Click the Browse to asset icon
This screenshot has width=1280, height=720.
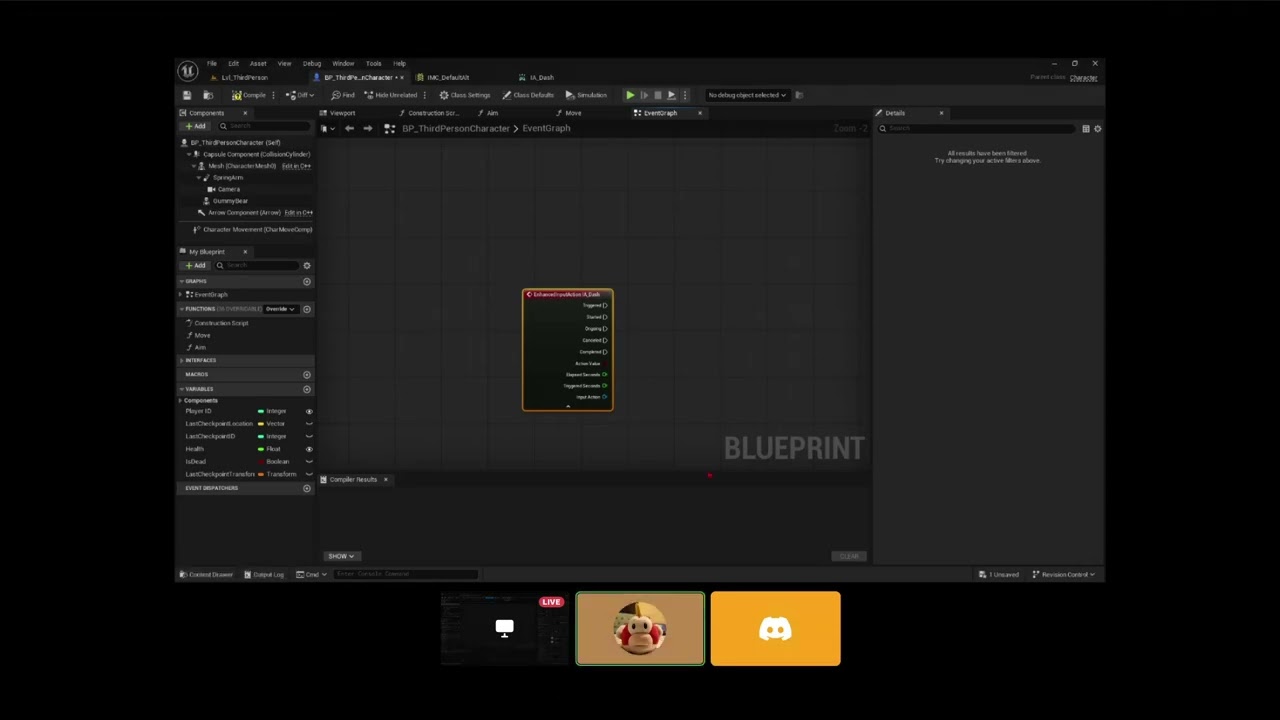tap(208, 95)
